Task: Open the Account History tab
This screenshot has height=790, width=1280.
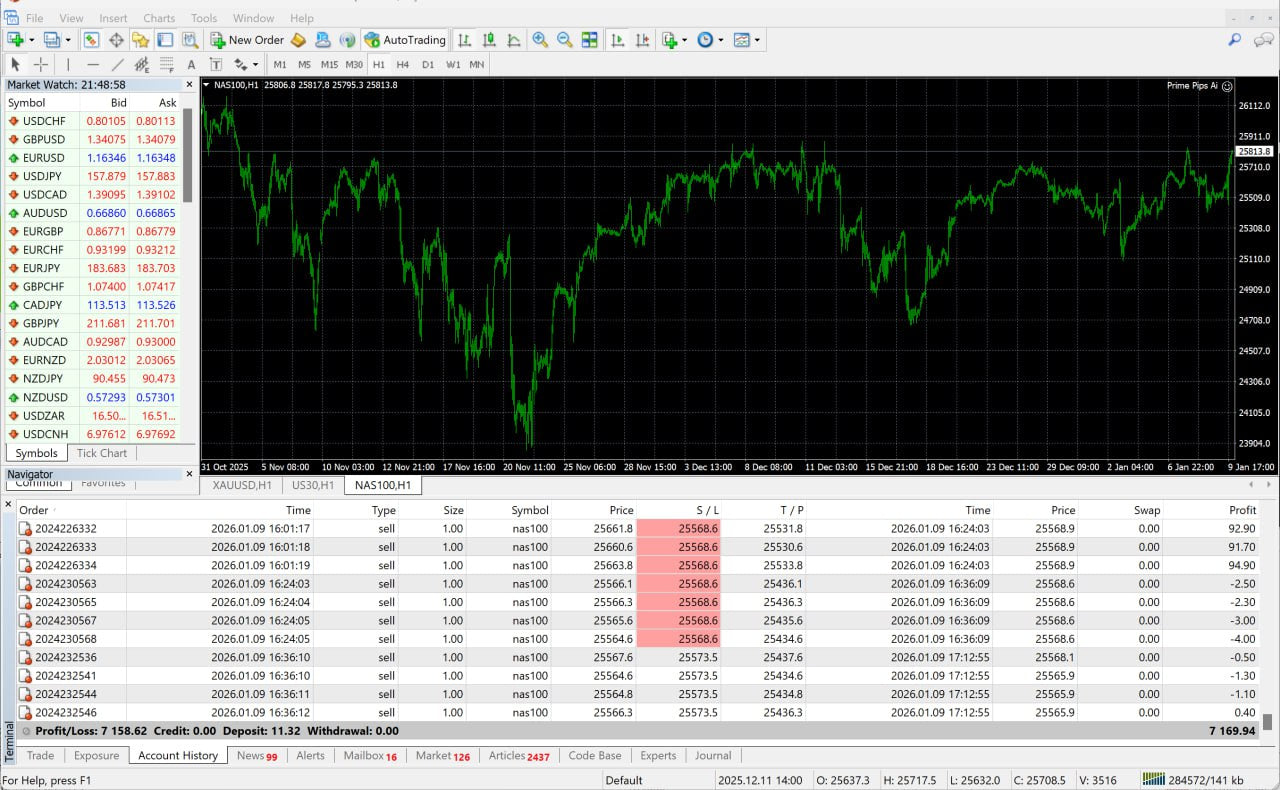Action: click(x=177, y=755)
